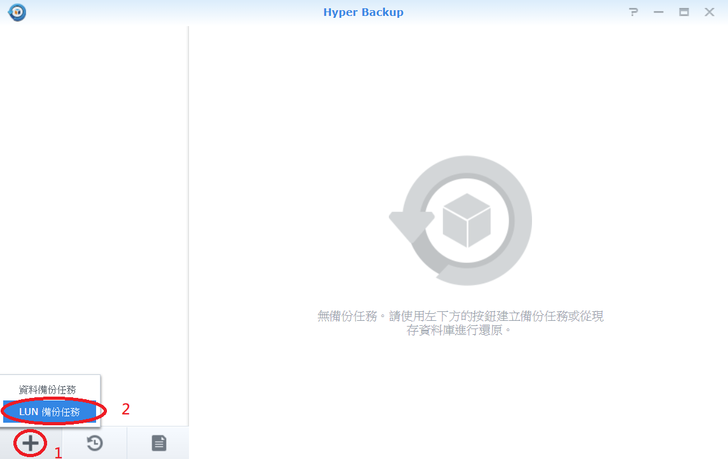Open the restore clock-arrow icon
This screenshot has width=728, height=459.
click(95, 443)
